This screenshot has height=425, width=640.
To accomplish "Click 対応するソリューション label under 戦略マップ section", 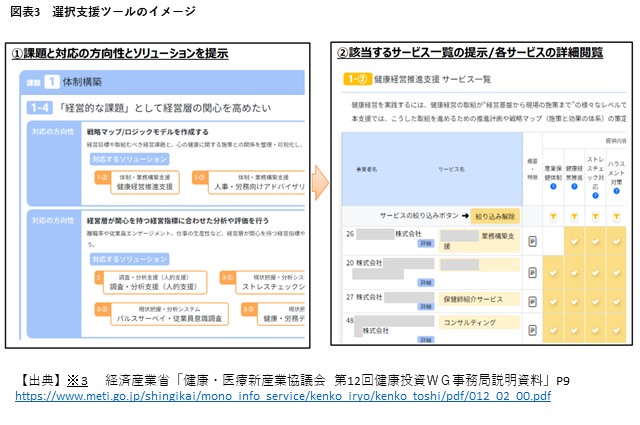I will click(x=129, y=159).
